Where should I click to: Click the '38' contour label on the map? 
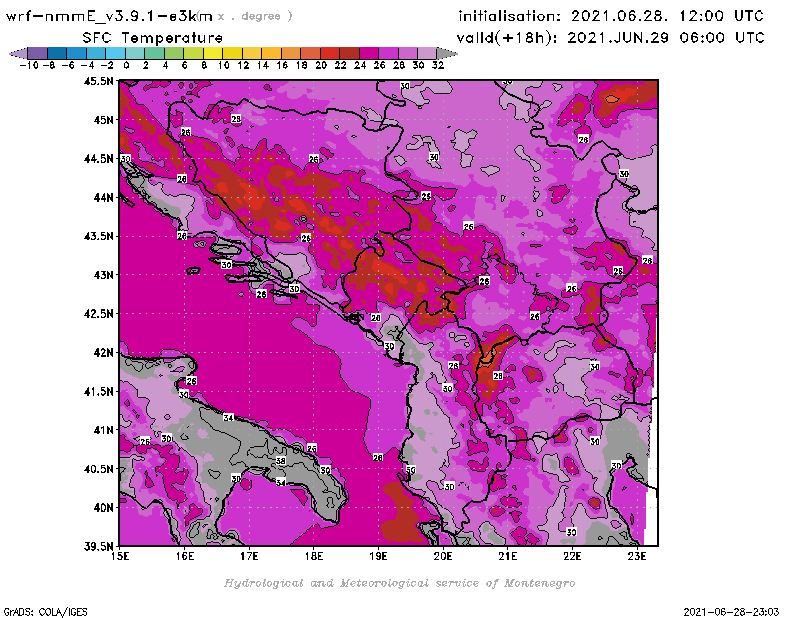281,461
